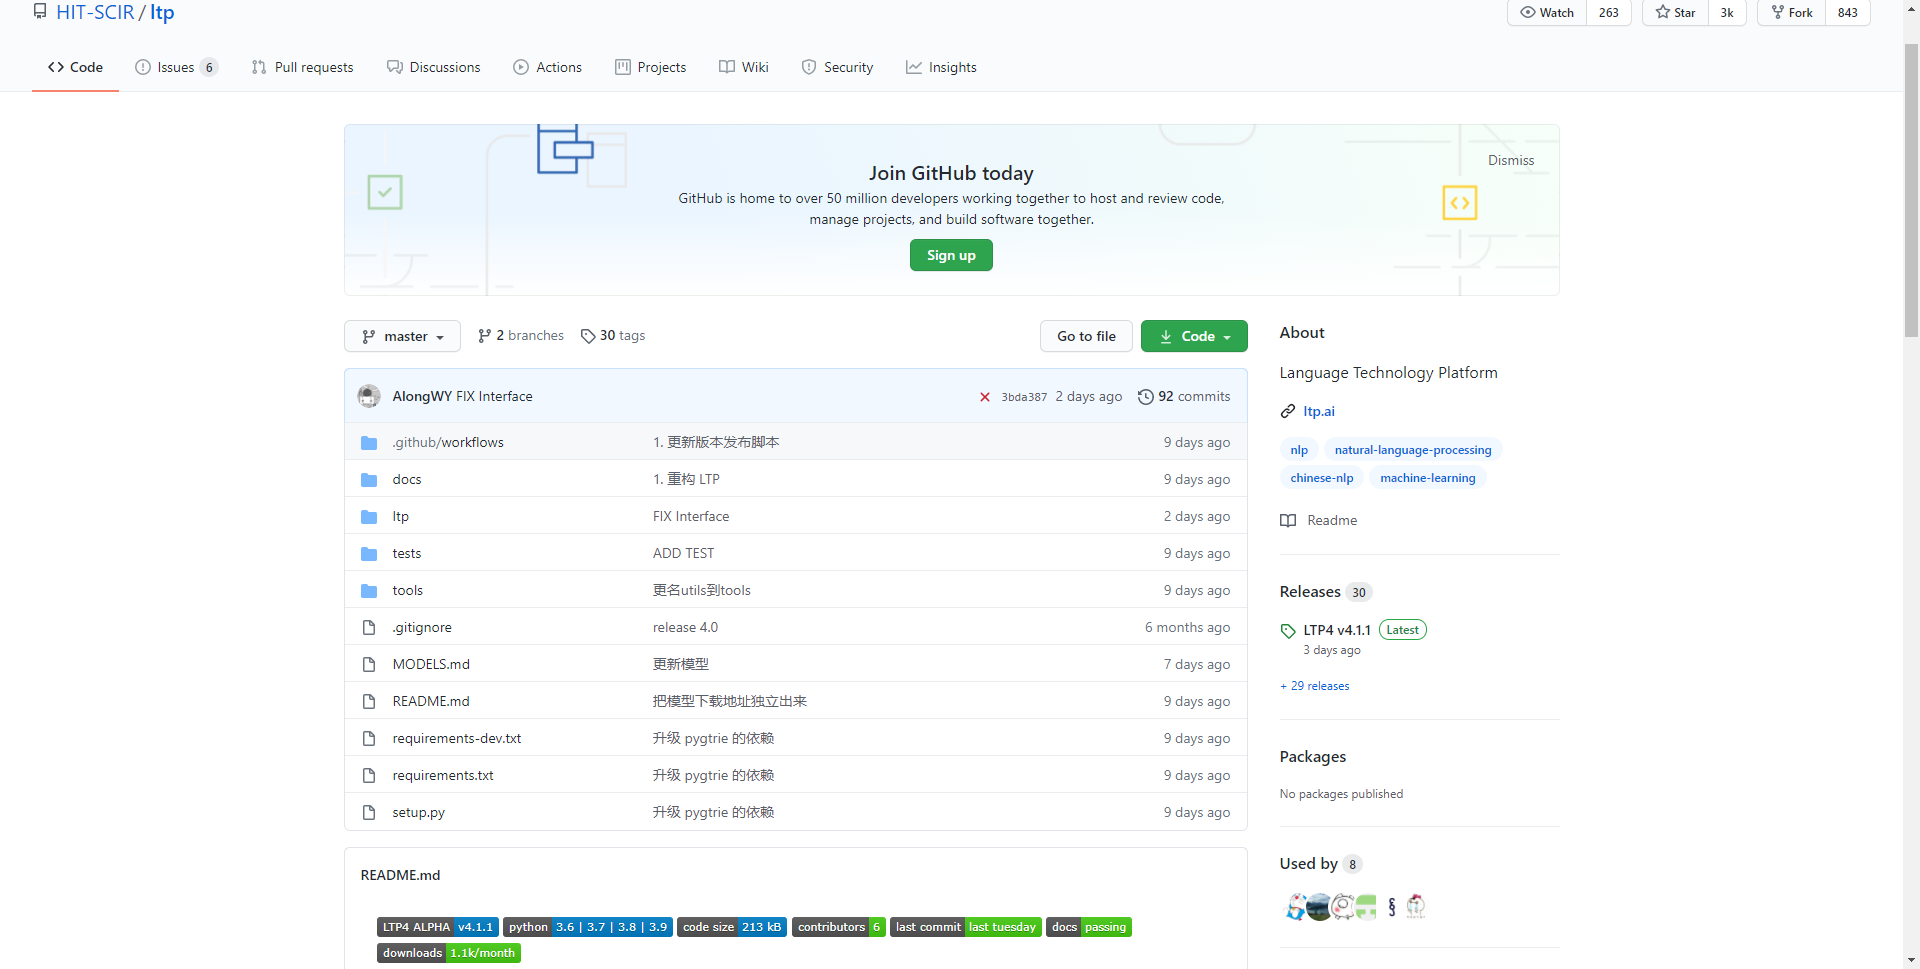Dismiss the Join GitHub banner

tap(1510, 160)
